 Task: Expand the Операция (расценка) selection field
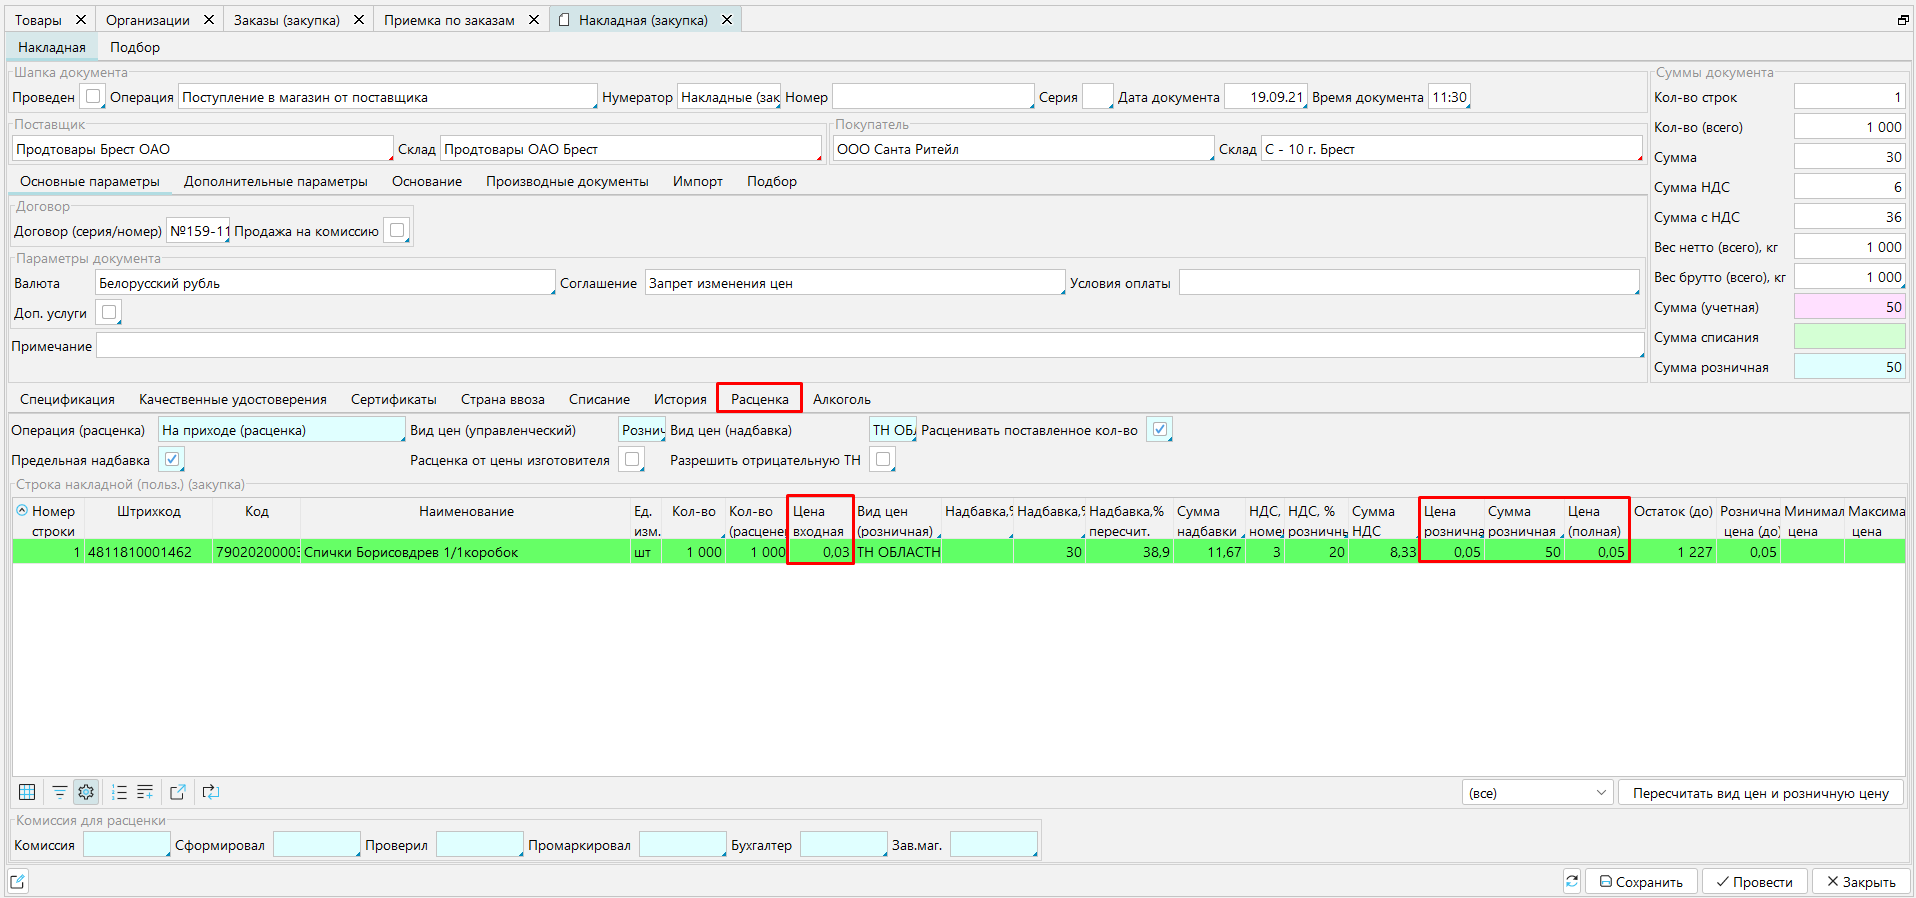coord(281,430)
